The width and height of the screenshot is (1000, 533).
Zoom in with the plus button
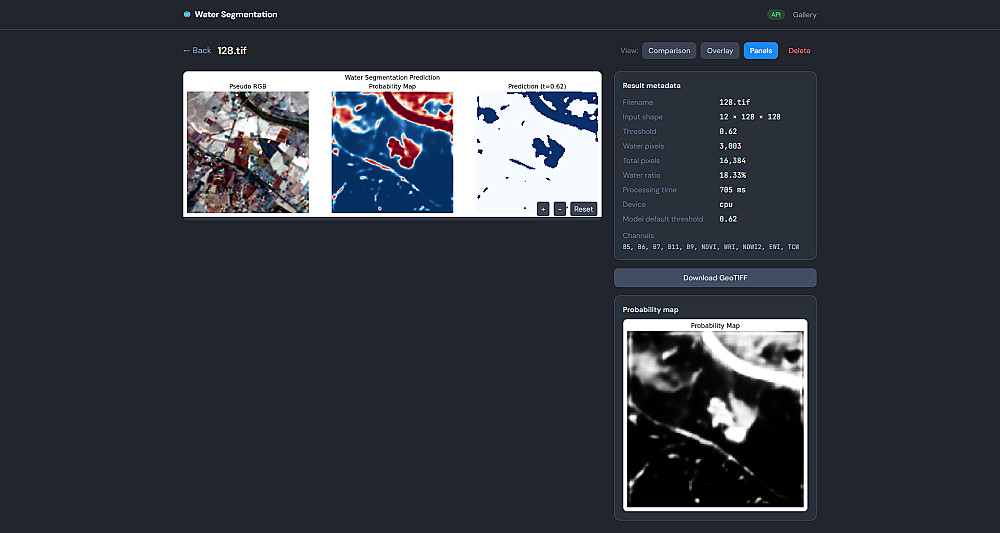543,209
